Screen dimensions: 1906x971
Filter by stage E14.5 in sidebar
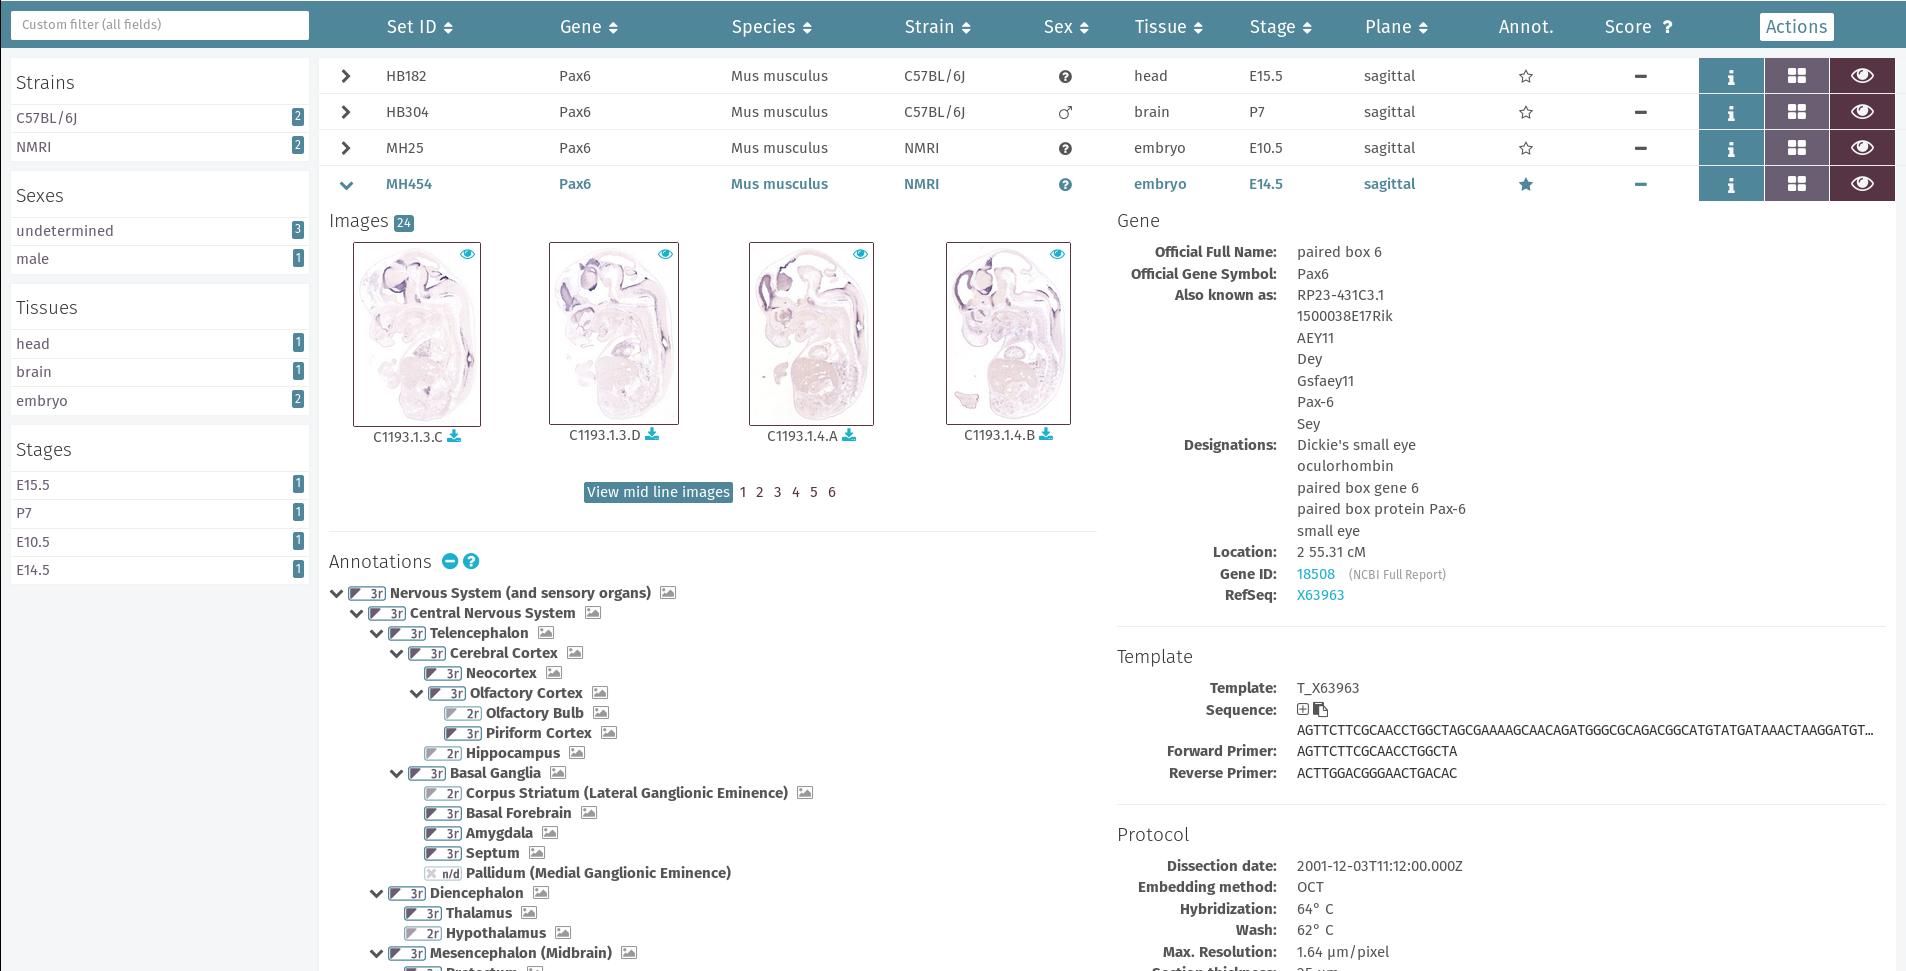[x=160, y=570]
